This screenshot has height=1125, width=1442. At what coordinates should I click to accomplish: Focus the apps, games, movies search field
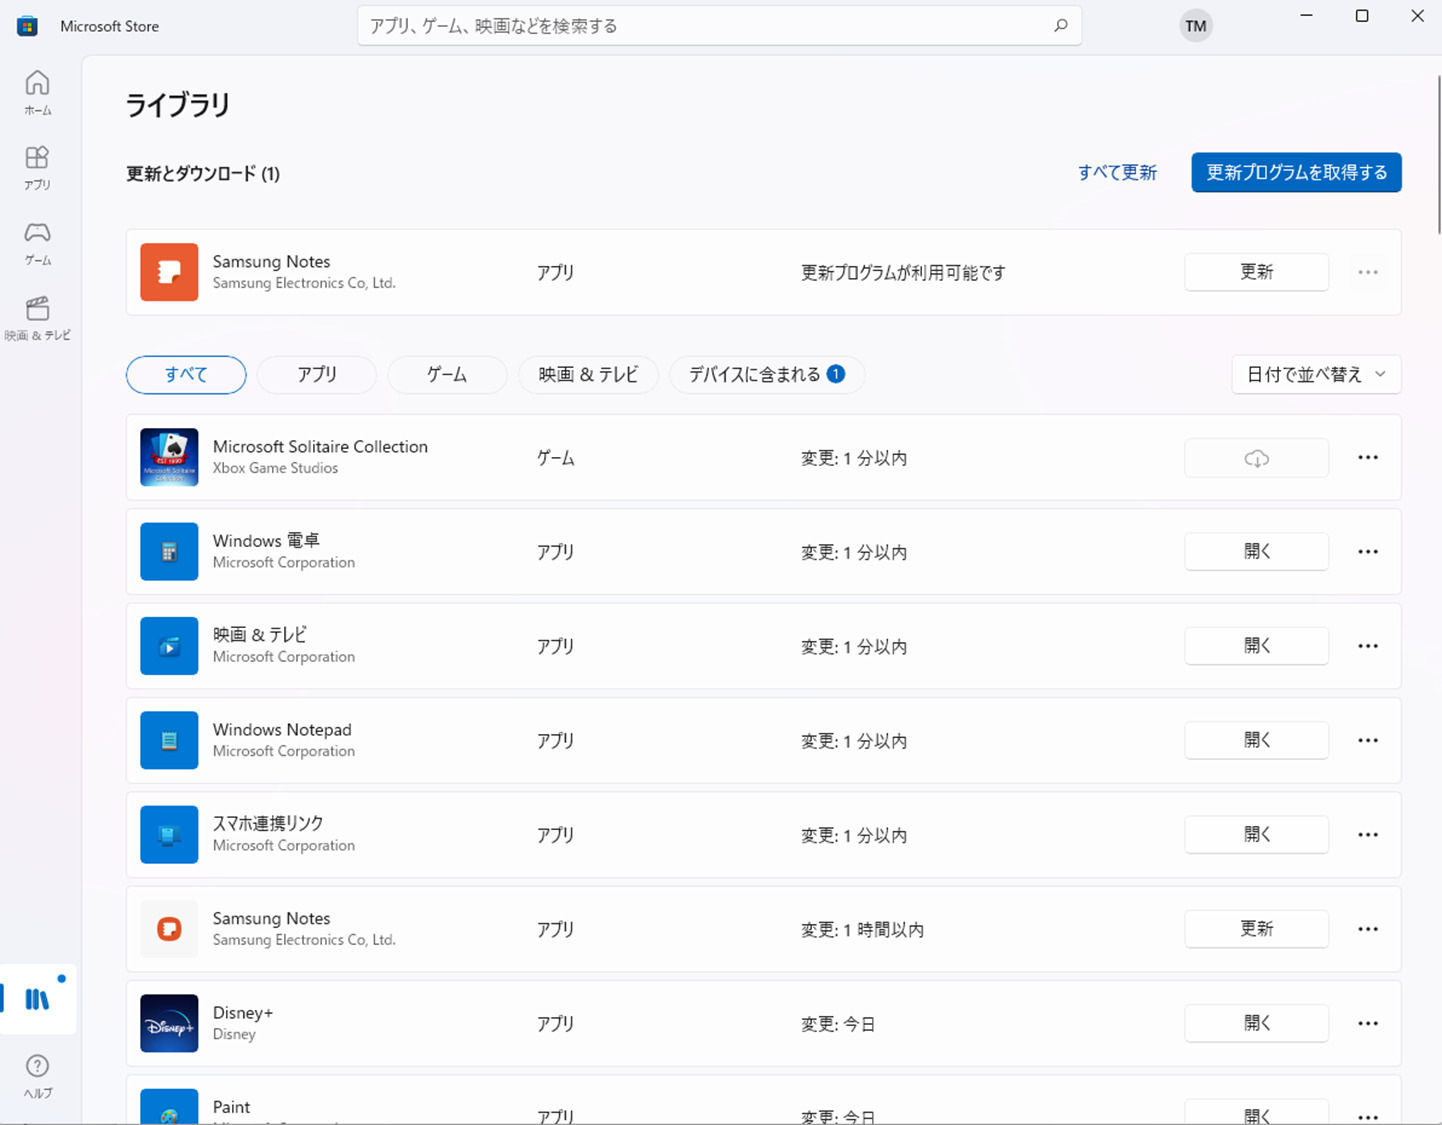[719, 26]
